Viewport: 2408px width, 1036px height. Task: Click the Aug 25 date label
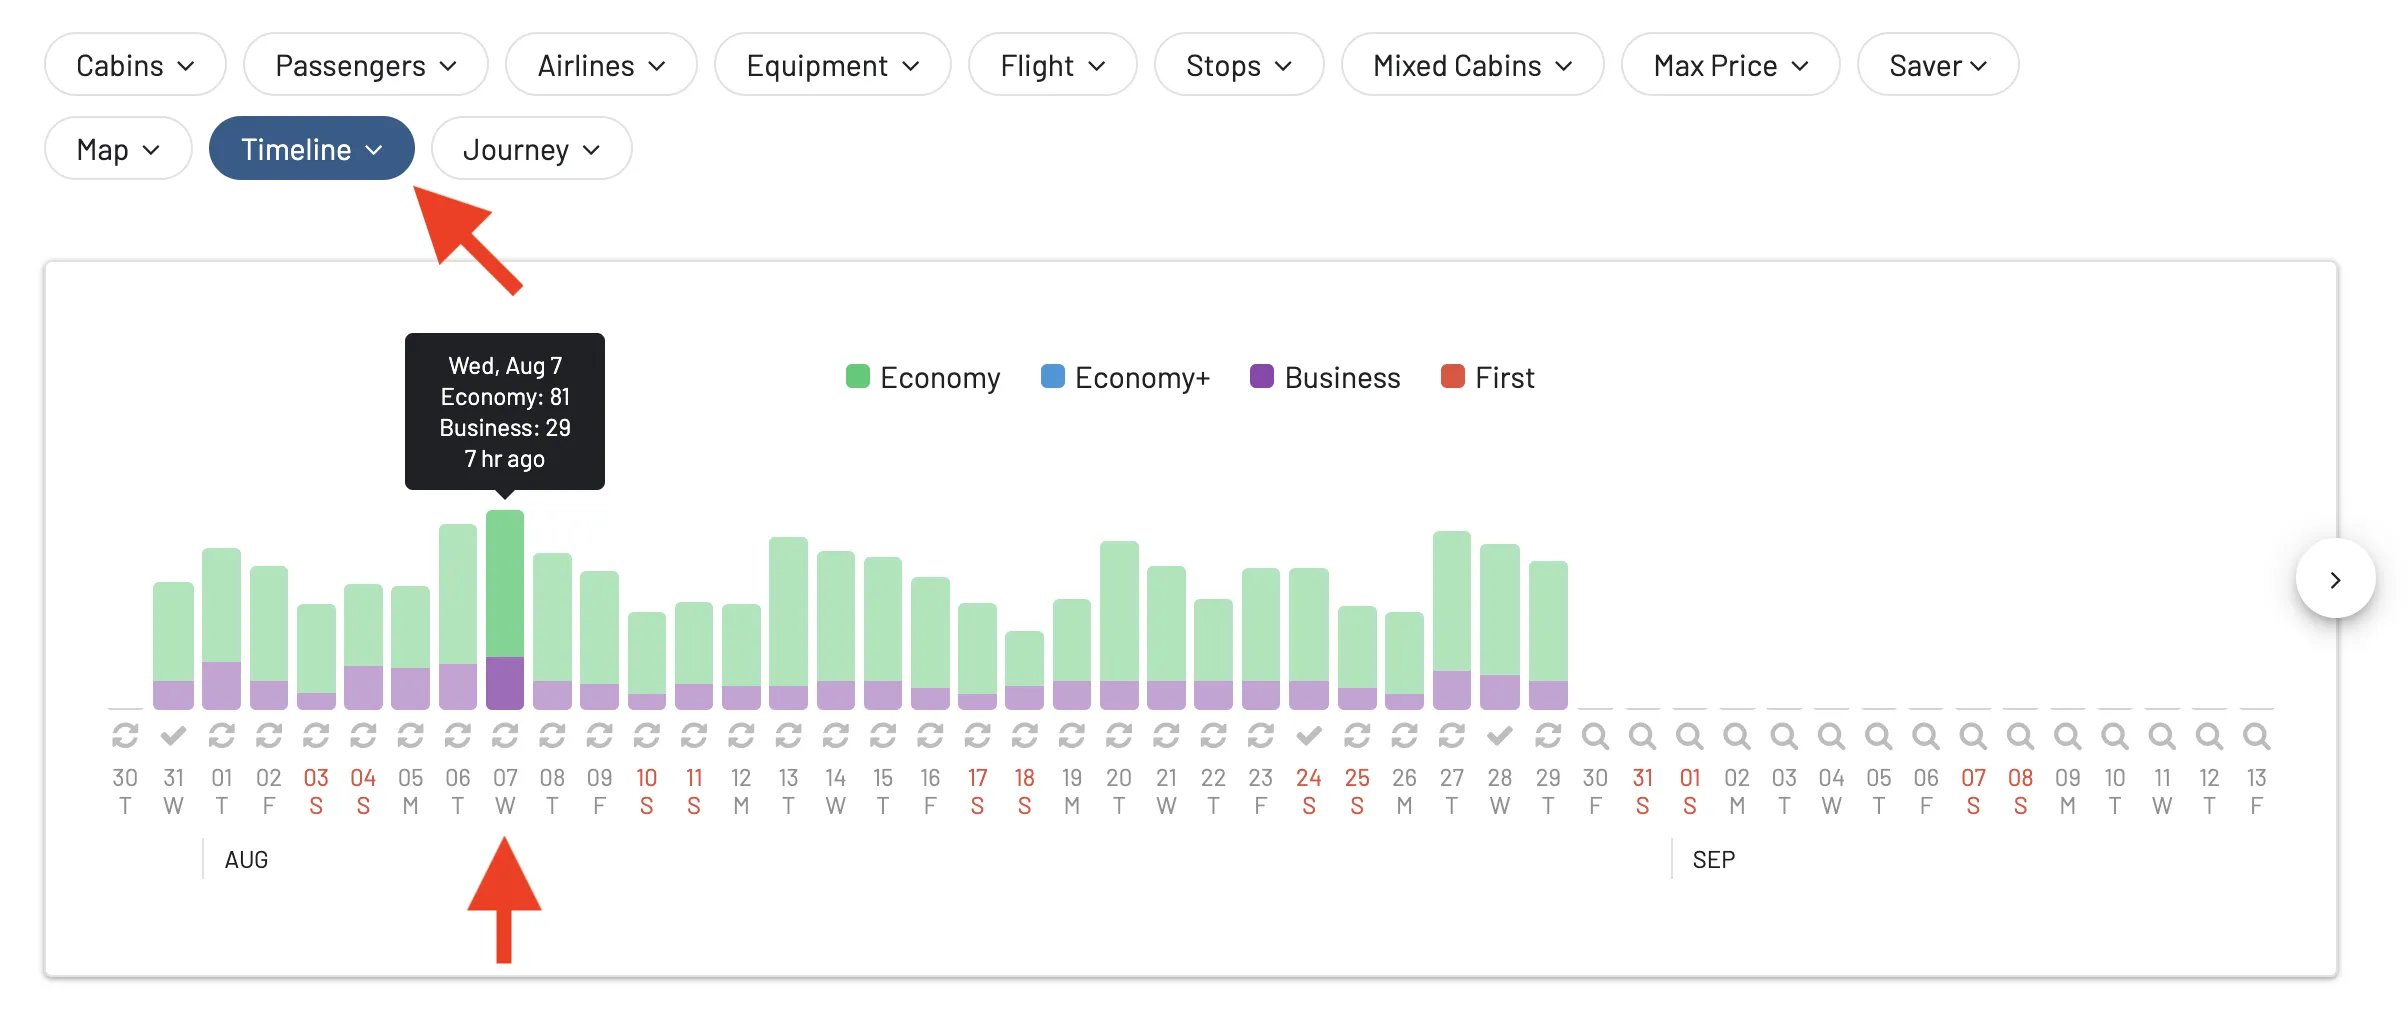[x=1357, y=791]
